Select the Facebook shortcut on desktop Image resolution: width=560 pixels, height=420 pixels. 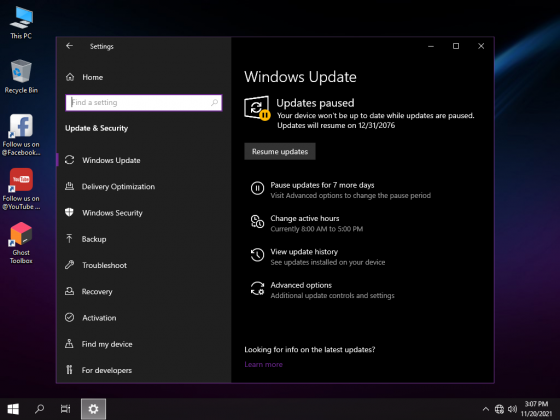click(21, 135)
